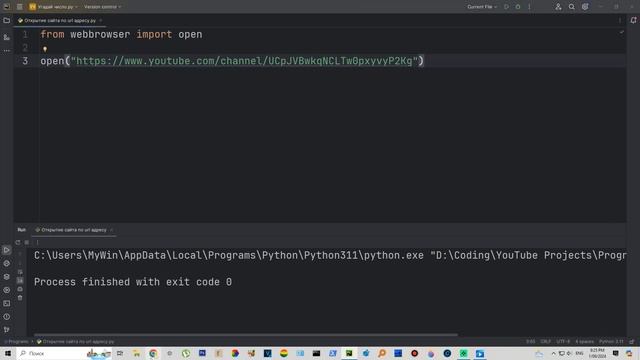Viewport: 640px width, 360px height.
Task: Change the UTF-8 file encoding
Action: coord(563,342)
